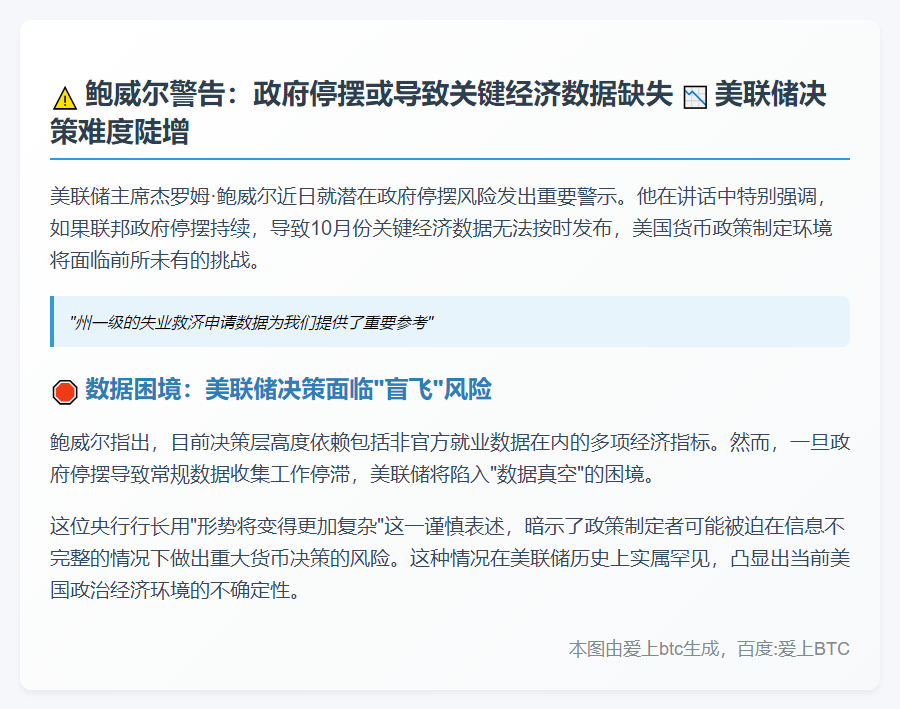Viewport: 900px width, 709px height.
Task: Click the blue left border of the quote
Action: (52, 321)
